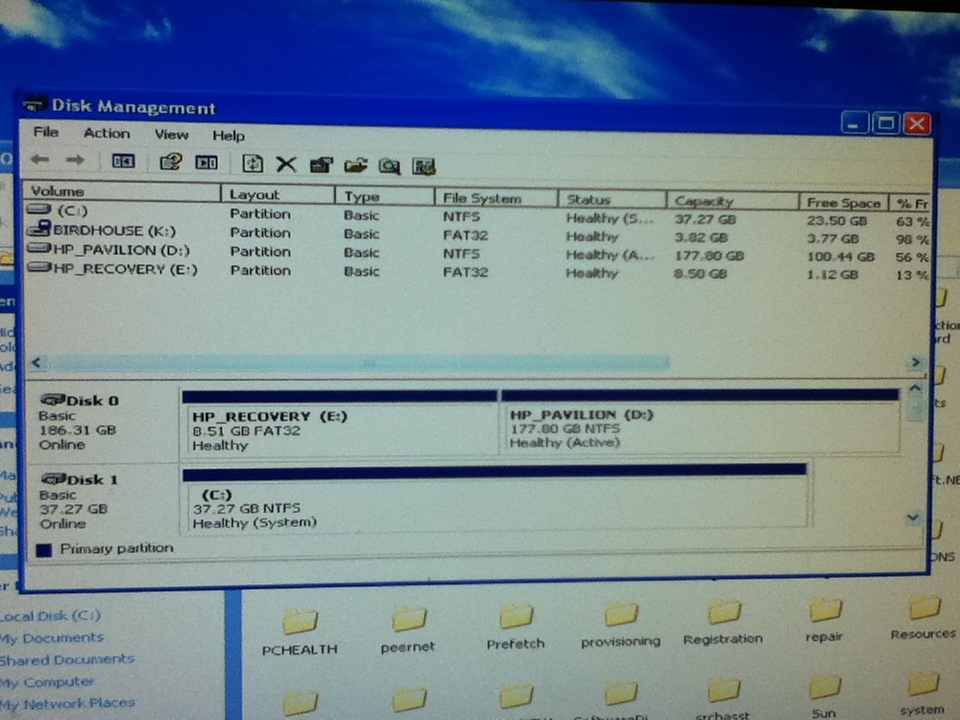Open the View menu

click(x=171, y=135)
